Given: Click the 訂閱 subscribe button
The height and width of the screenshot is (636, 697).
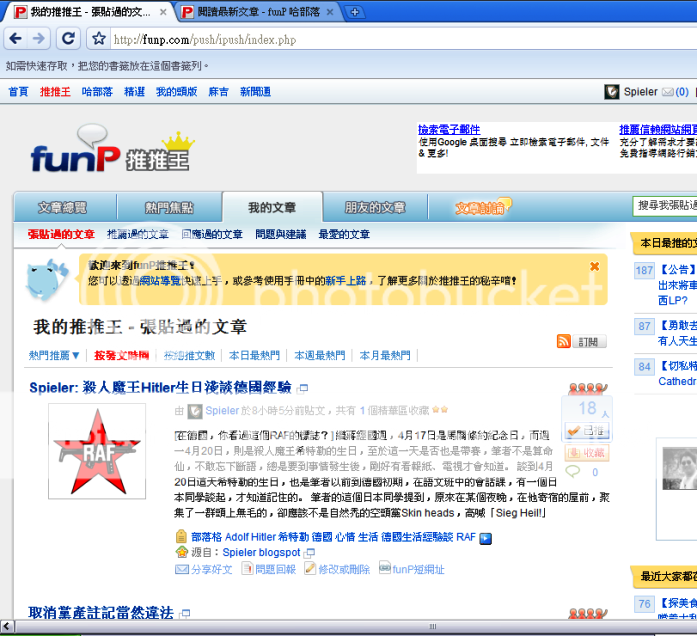Looking at the screenshot, I should pyautogui.click(x=589, y=341).
